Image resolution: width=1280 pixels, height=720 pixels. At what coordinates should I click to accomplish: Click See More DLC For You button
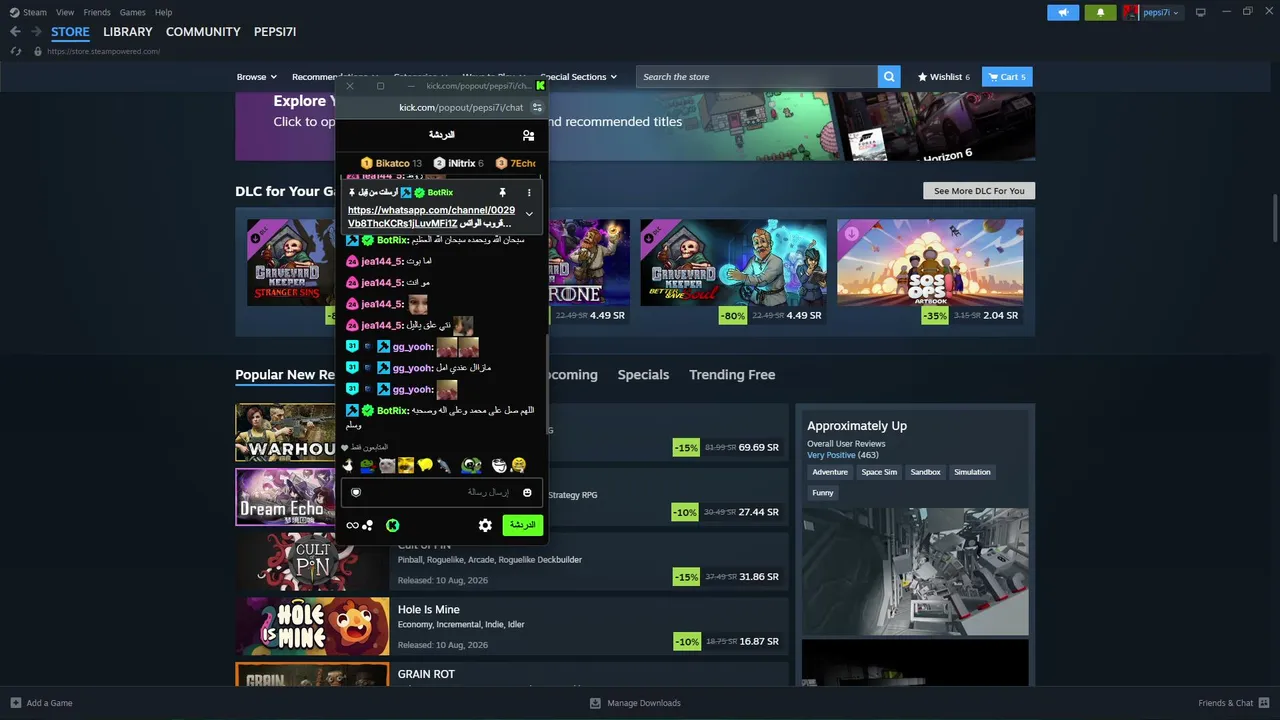coord(979,191)
